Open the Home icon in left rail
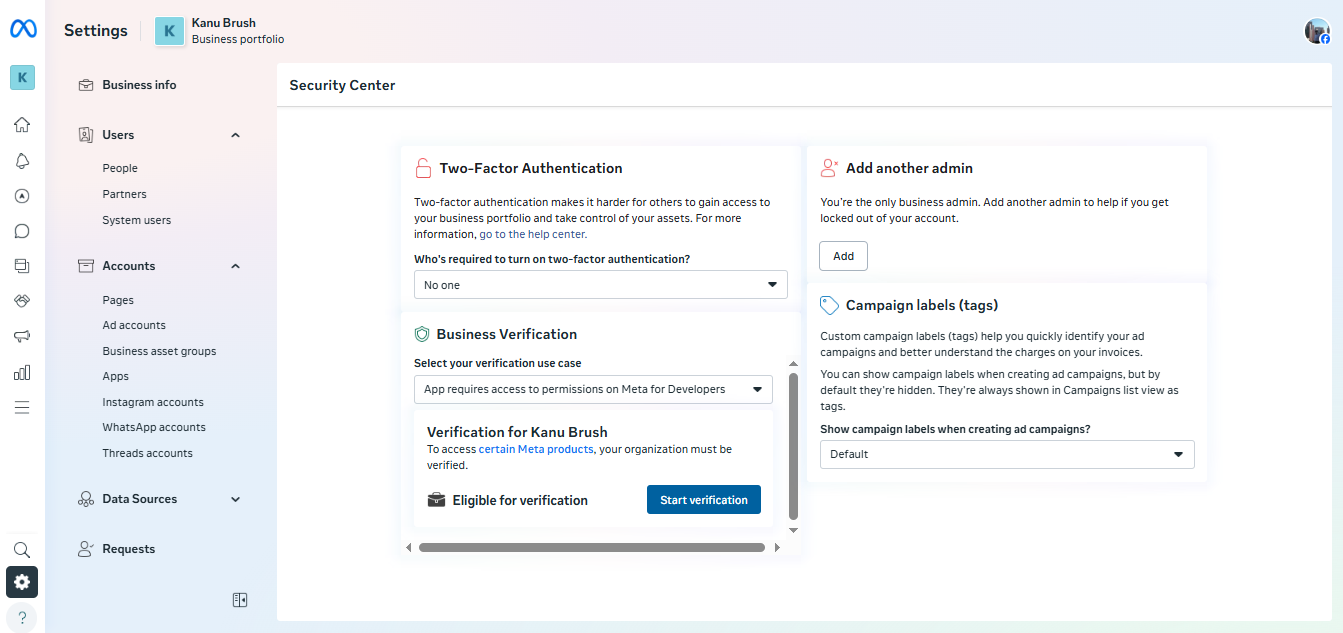The height and width of the screenshot is (633, 1343). coord(22,125)
